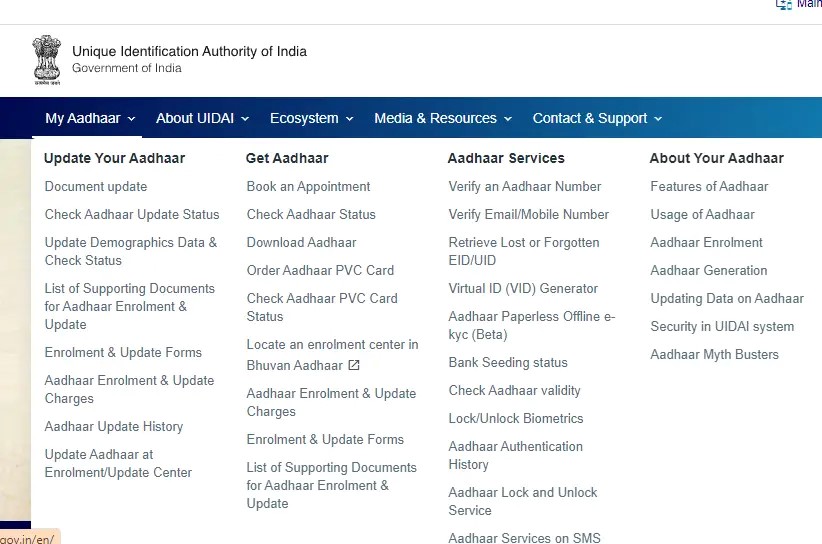The image size is (822, 544).
Task: Click the Get Aadhaar heading
Action: [287, 158]
